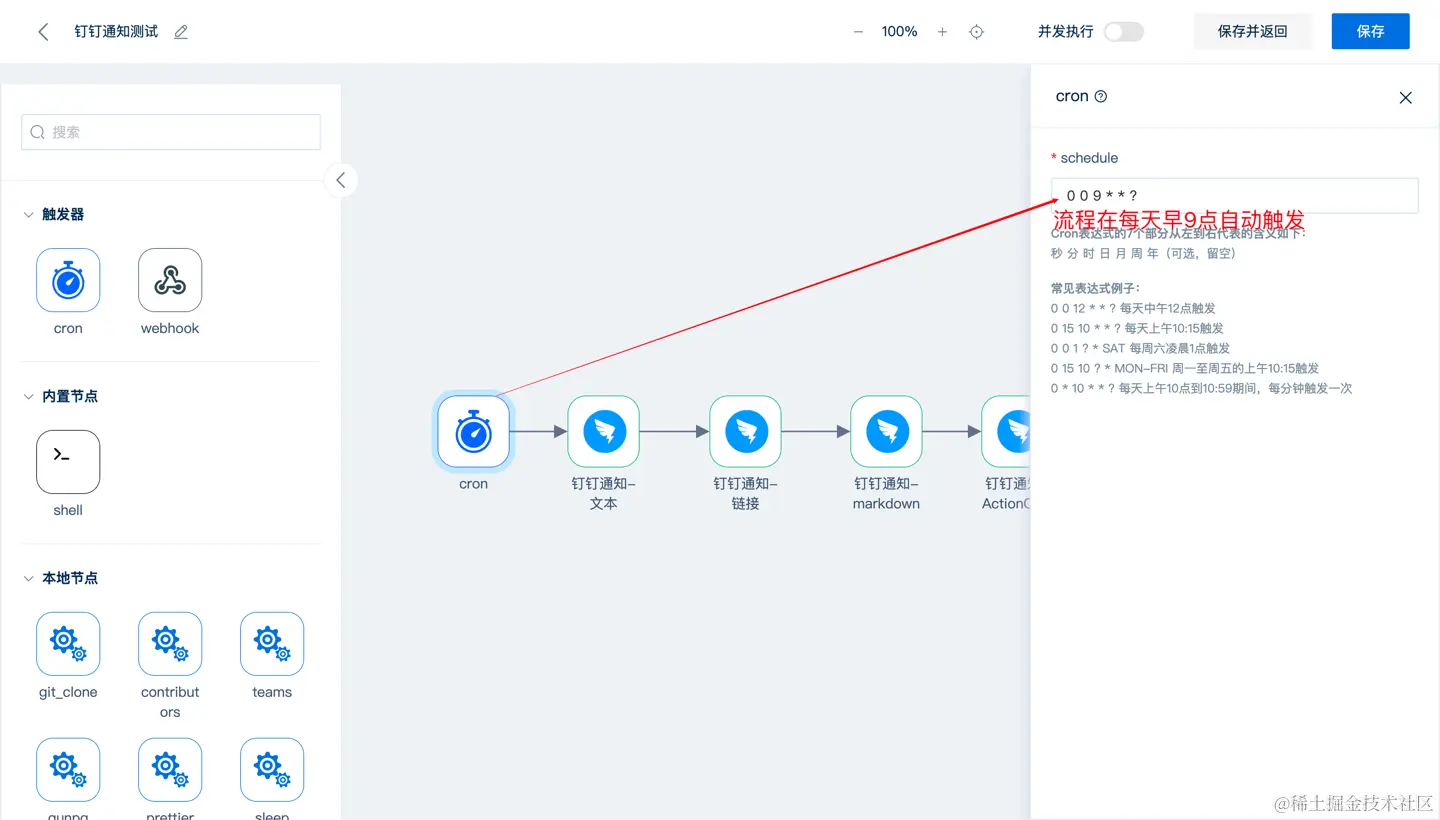Select the cron trigger icon in the sidebar
This screenshot has height=820, width=1440.
point(68,280)
